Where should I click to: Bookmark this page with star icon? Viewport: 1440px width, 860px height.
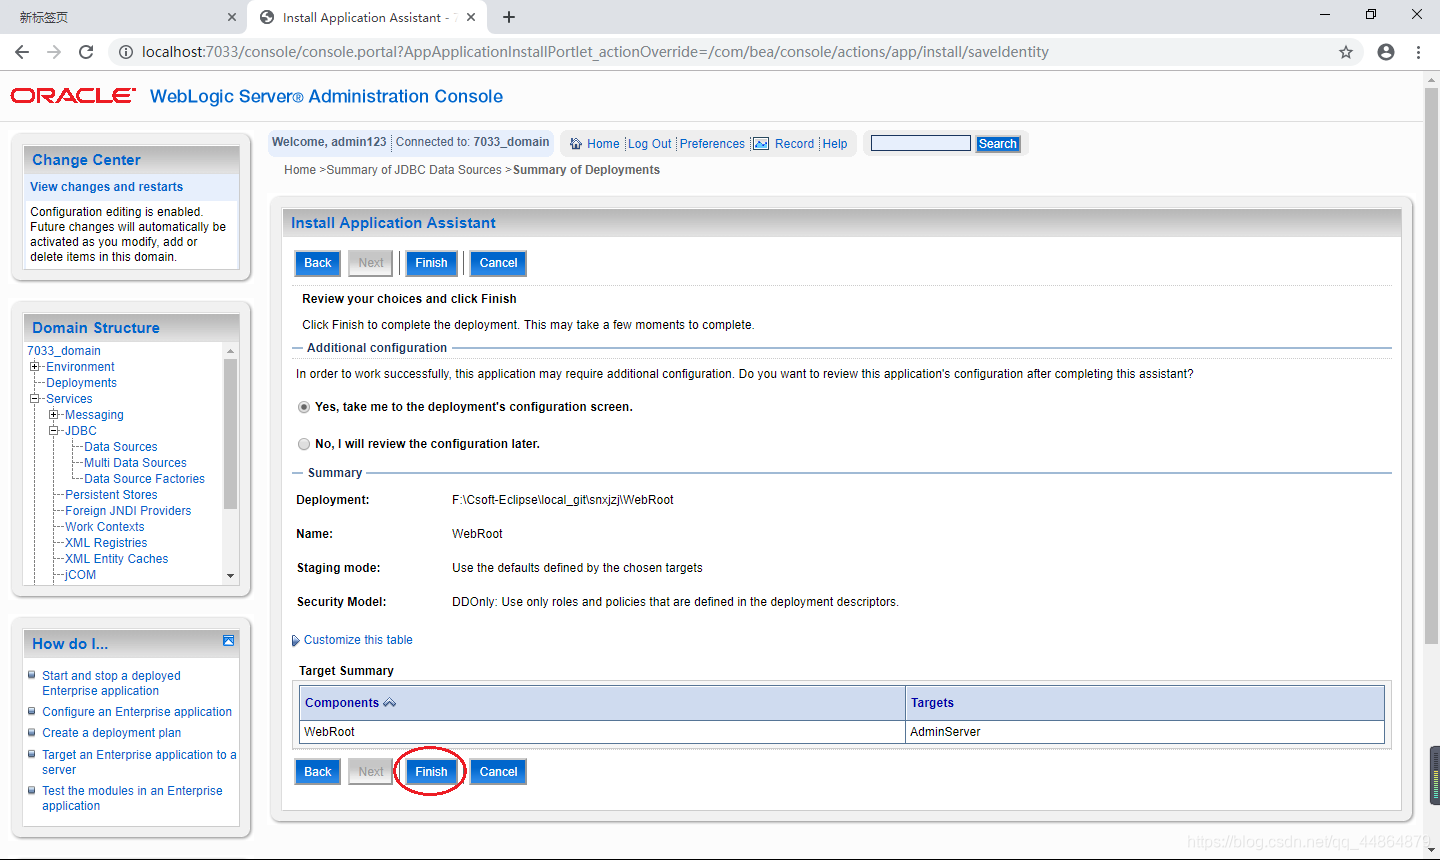pos(1346,52)
